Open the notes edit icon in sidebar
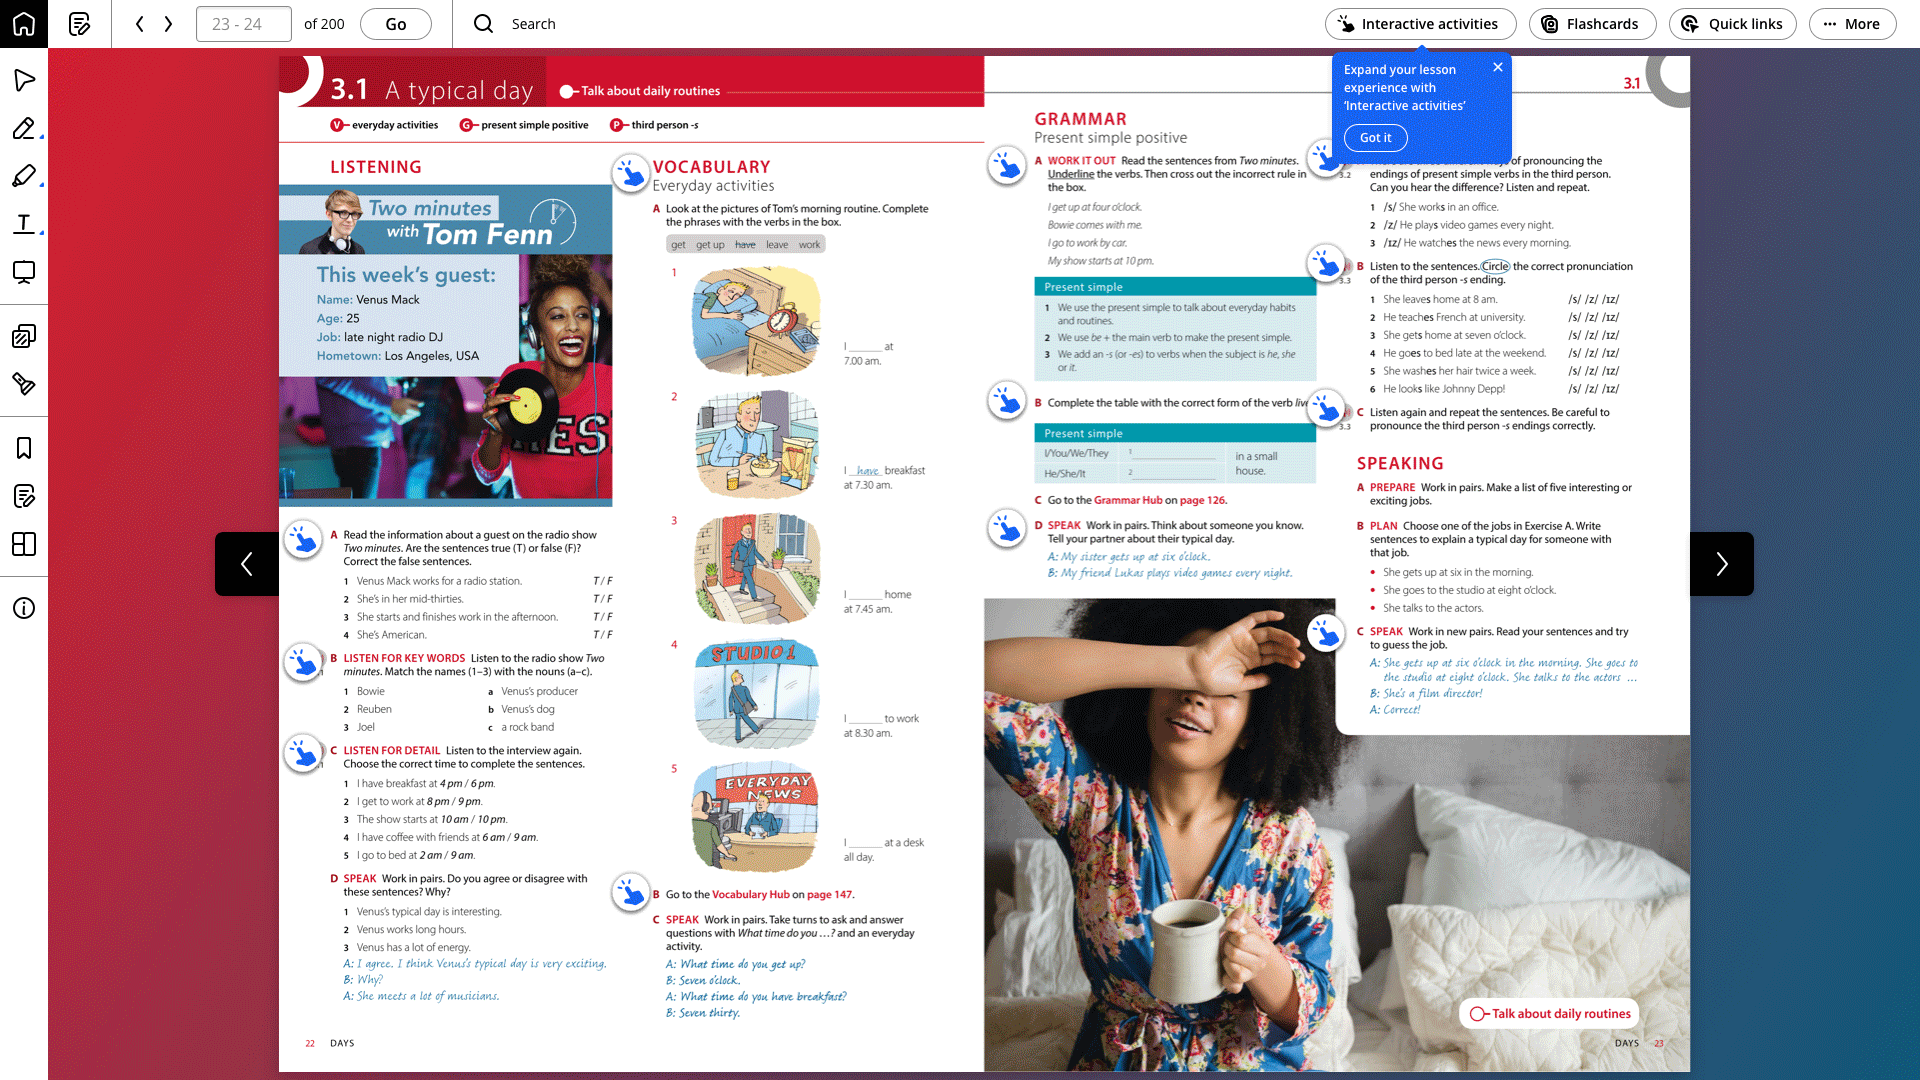This screenshot has width=1920, height=1080. coord(24,496)
